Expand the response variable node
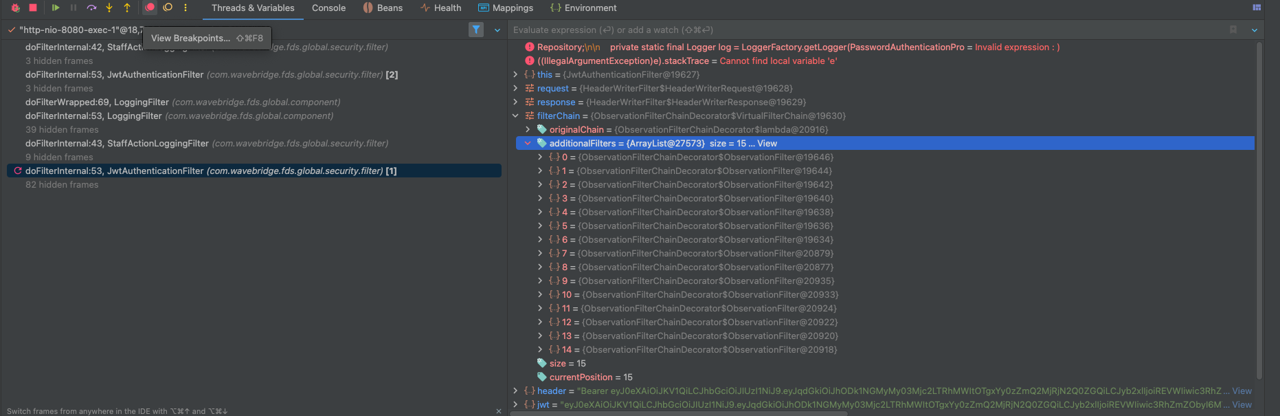This screenshot has width=1280, height=416. point(516,102)
